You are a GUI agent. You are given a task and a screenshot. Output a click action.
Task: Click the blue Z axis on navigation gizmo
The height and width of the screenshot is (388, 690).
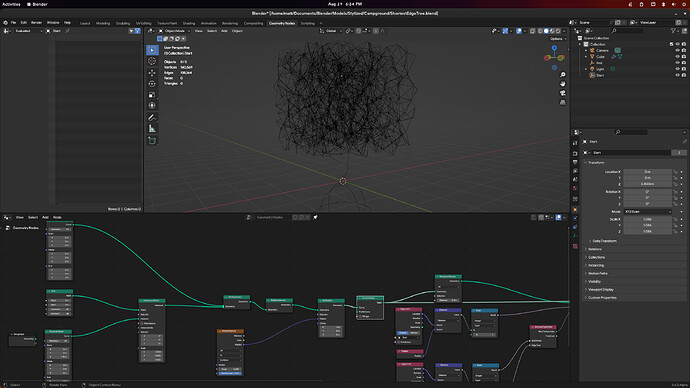point(554,48)
